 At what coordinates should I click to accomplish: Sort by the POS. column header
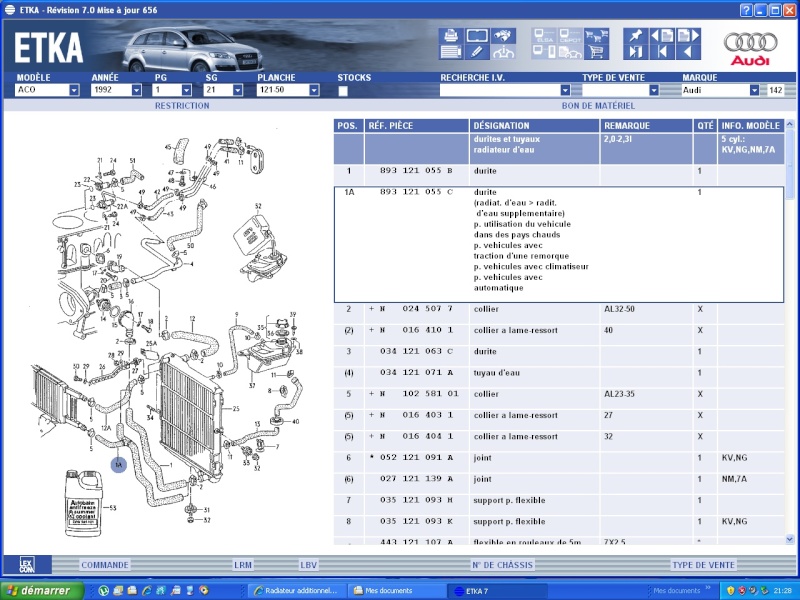pos(348,126)
